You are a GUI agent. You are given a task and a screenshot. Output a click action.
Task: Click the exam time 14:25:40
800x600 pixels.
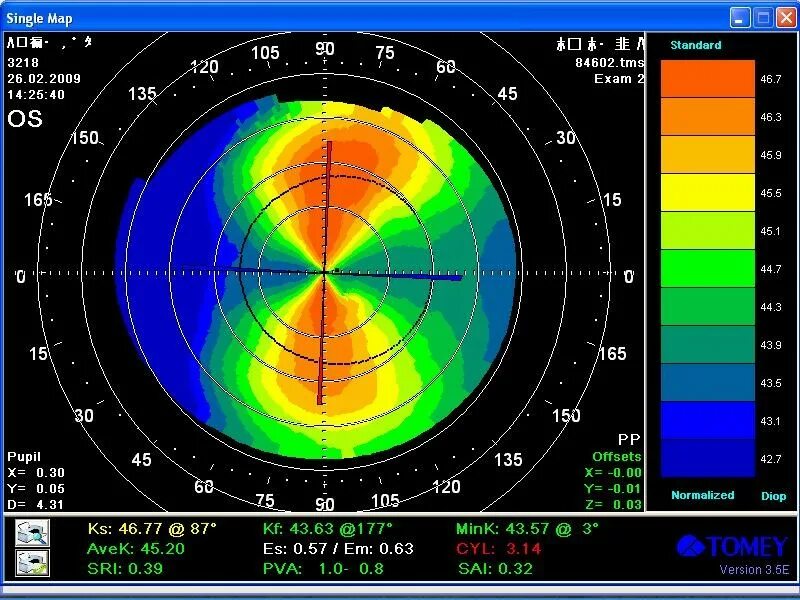tap(36, 95)
